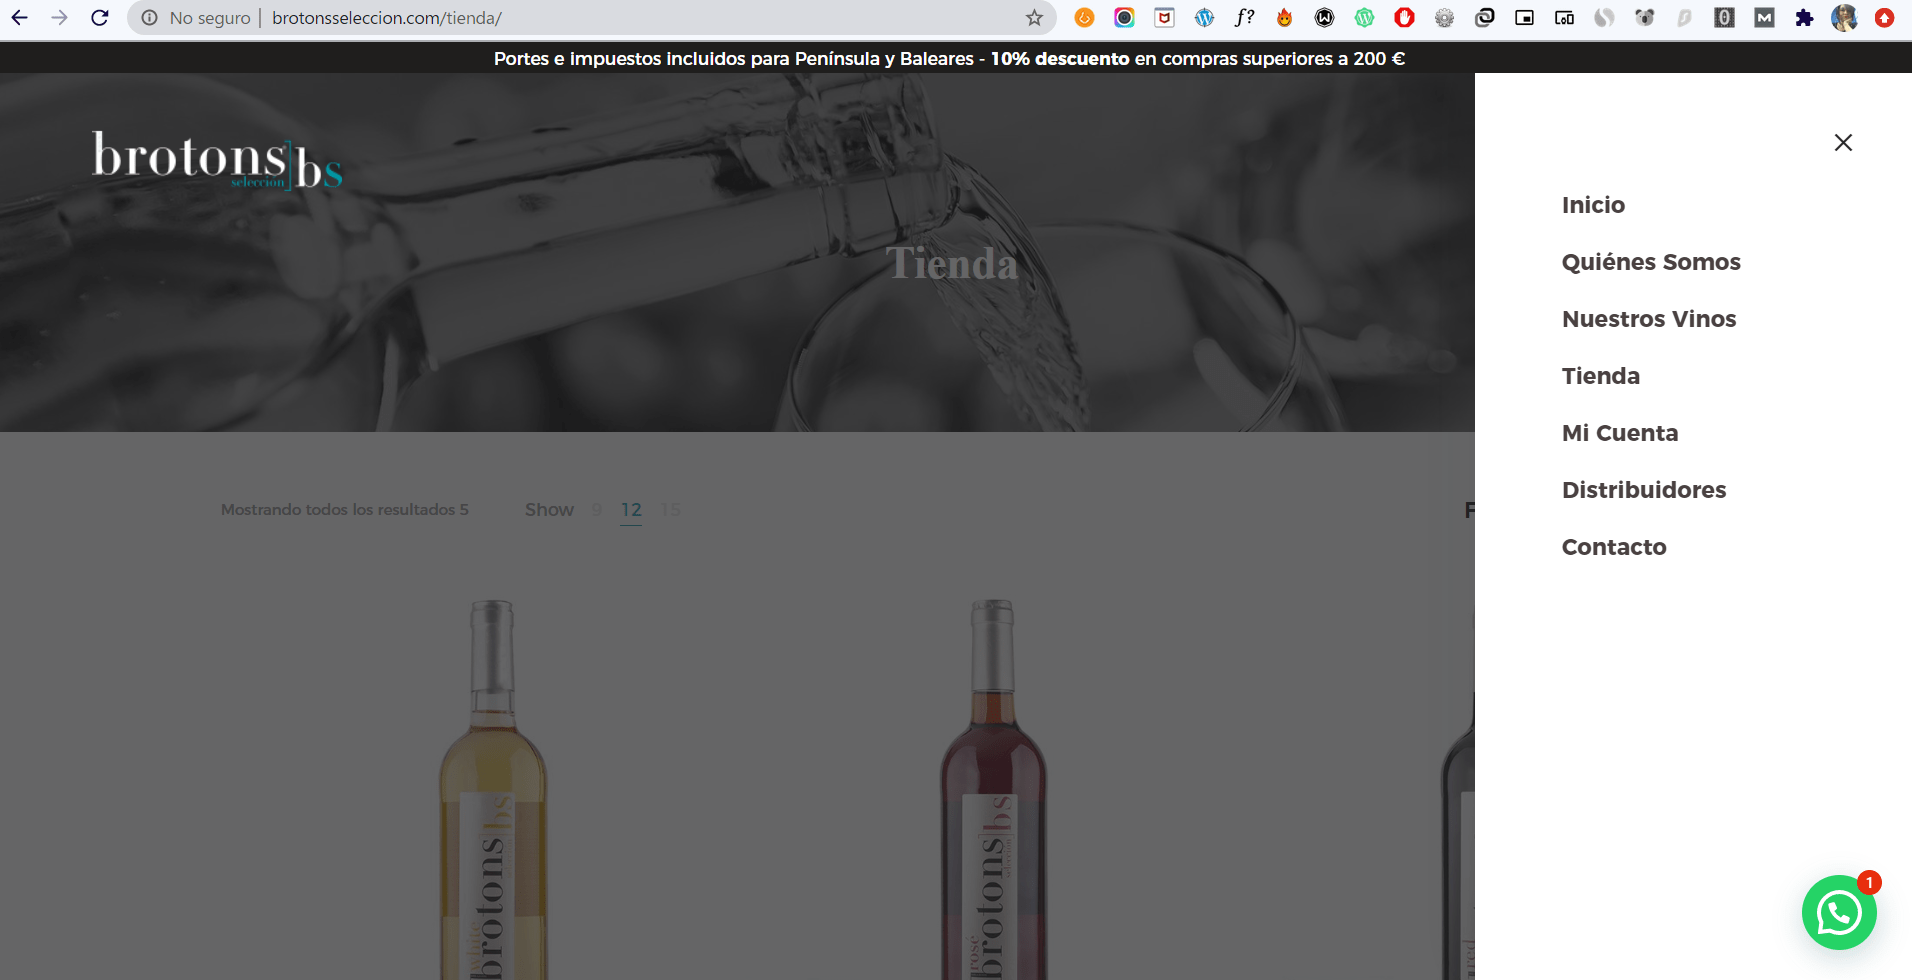
Task: Open the McAfee shield extension
Action: pyautogui.click(x=1164, y=18)
